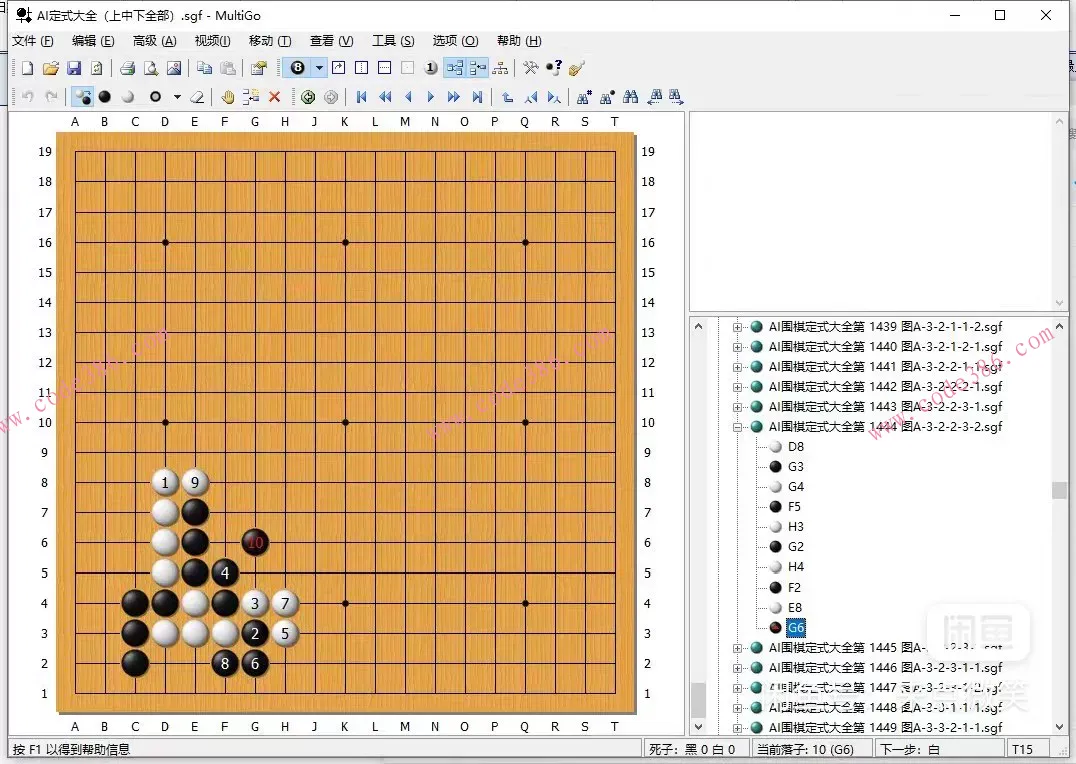Click the hand tool icon
The image size is (1076, 764).
click(x=227, y=97)
